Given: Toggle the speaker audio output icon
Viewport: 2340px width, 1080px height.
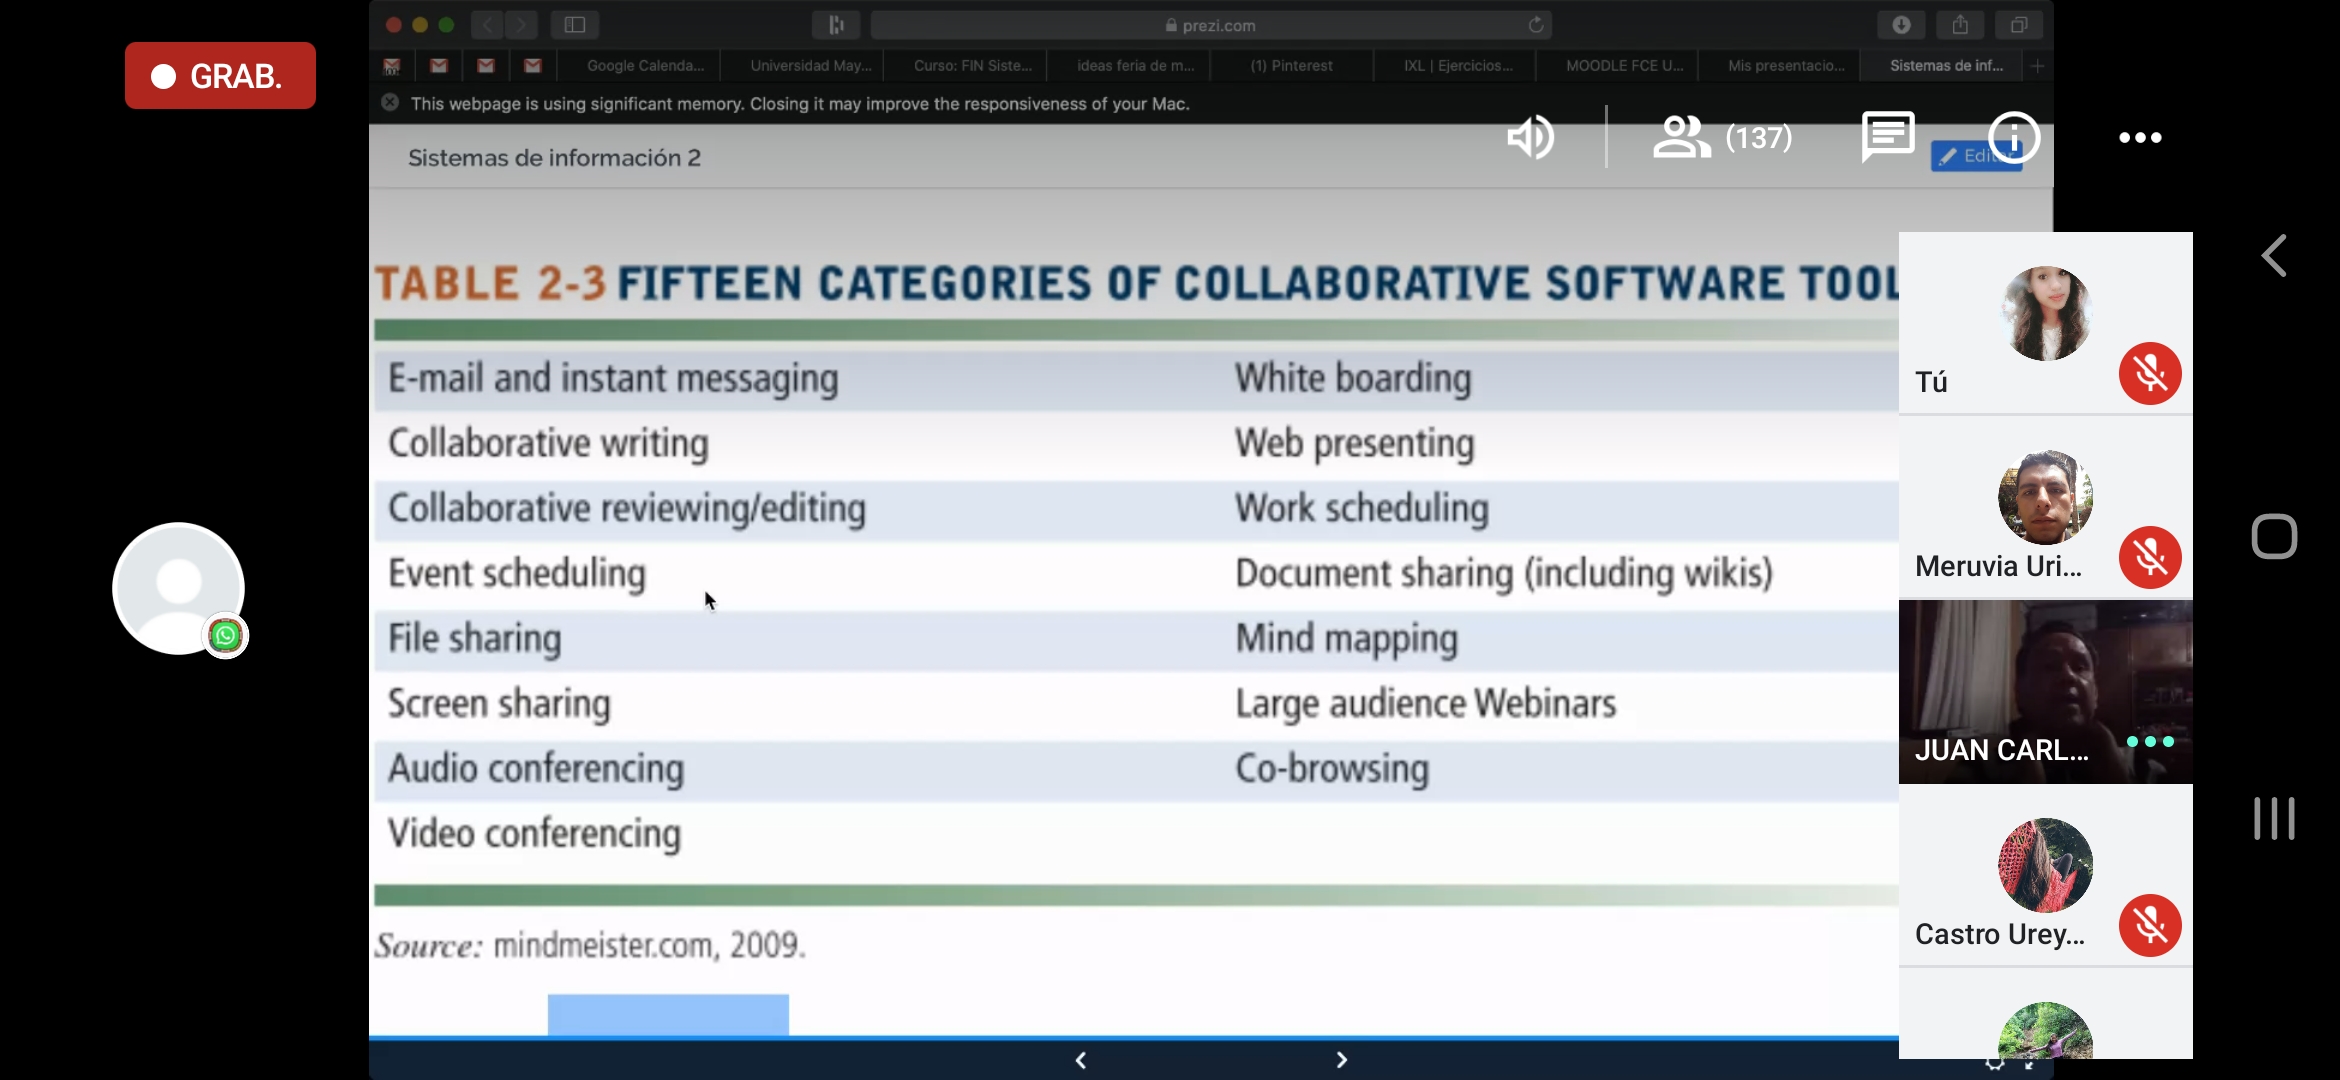Looking at the screenshot, I should 1530,137.
